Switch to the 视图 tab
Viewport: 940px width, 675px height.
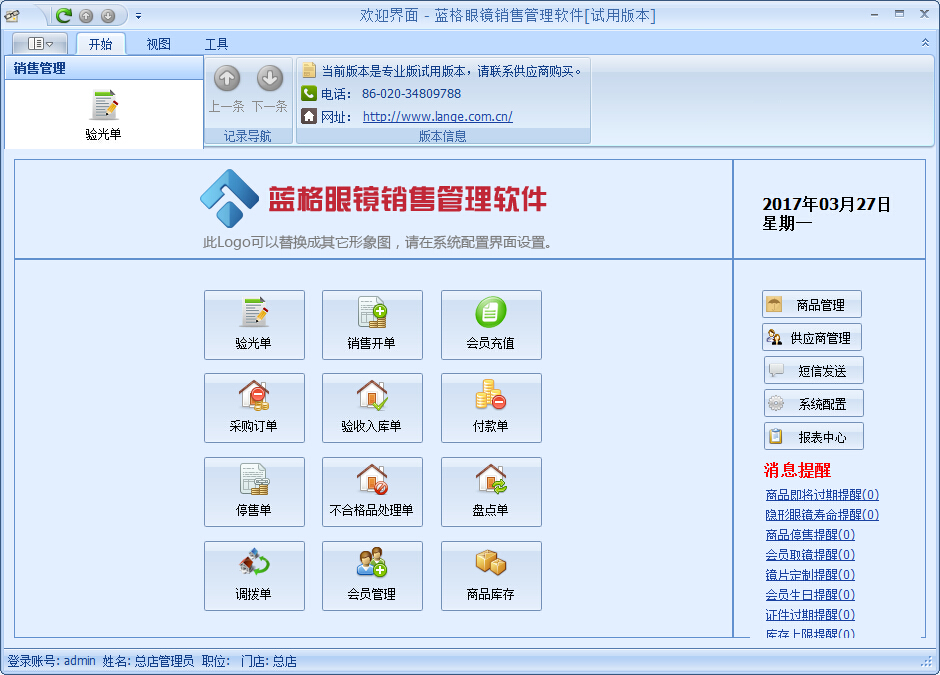tap(158, 44)
